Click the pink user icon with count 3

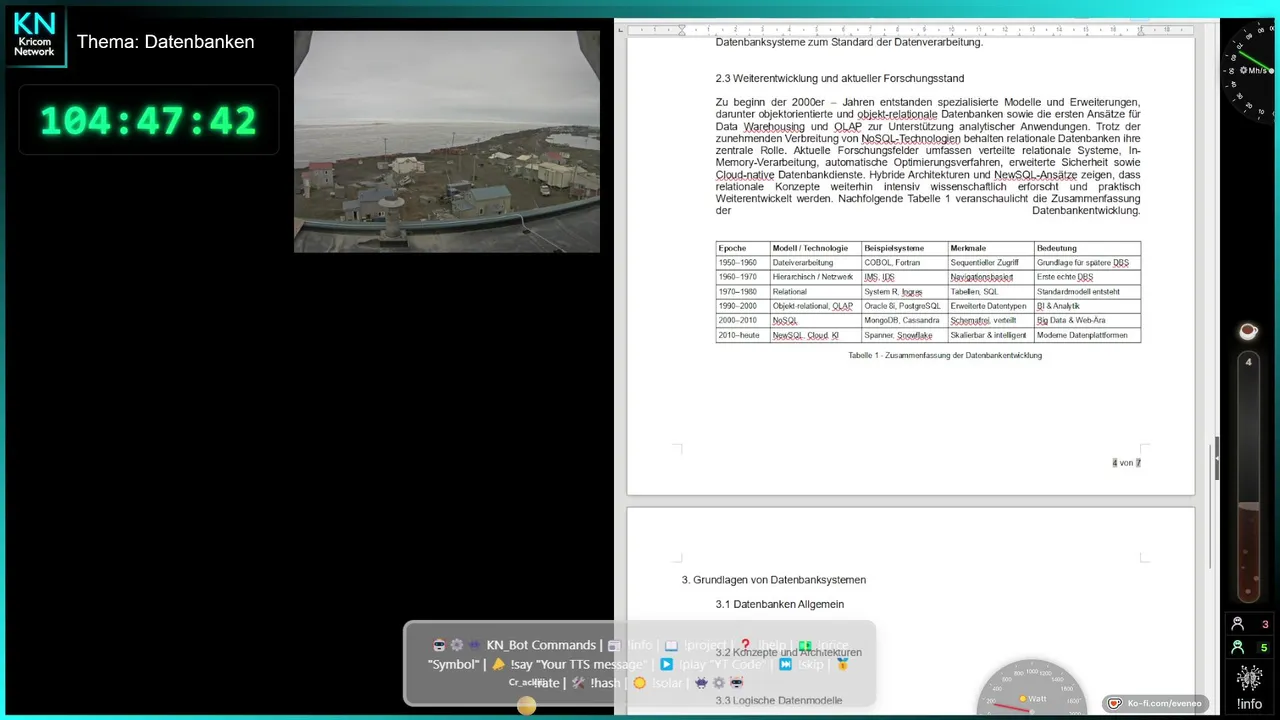[1238, 624]
